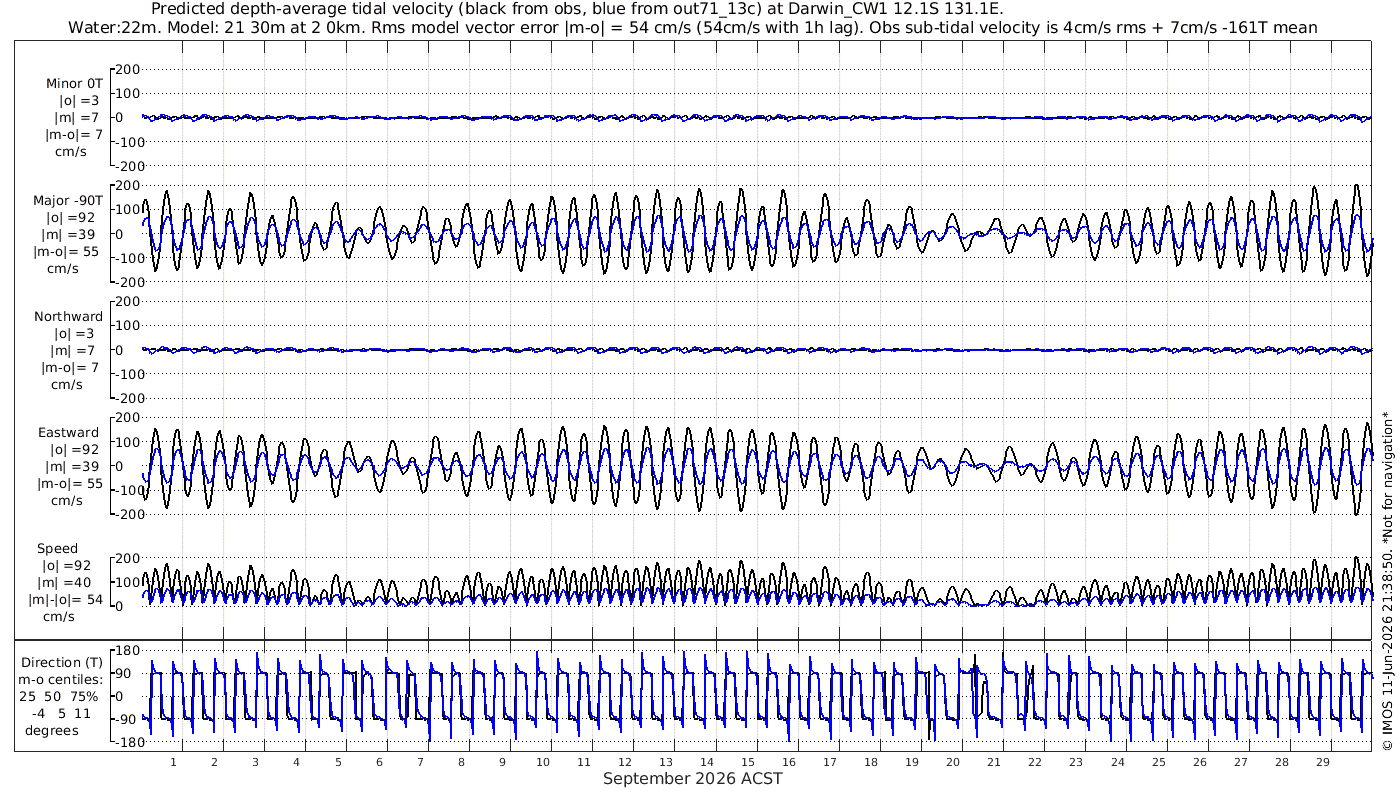The width and height of the screenshot is (1400, 800).
Task: Select day 21 on the time axis
Action: tap(994, 762)
